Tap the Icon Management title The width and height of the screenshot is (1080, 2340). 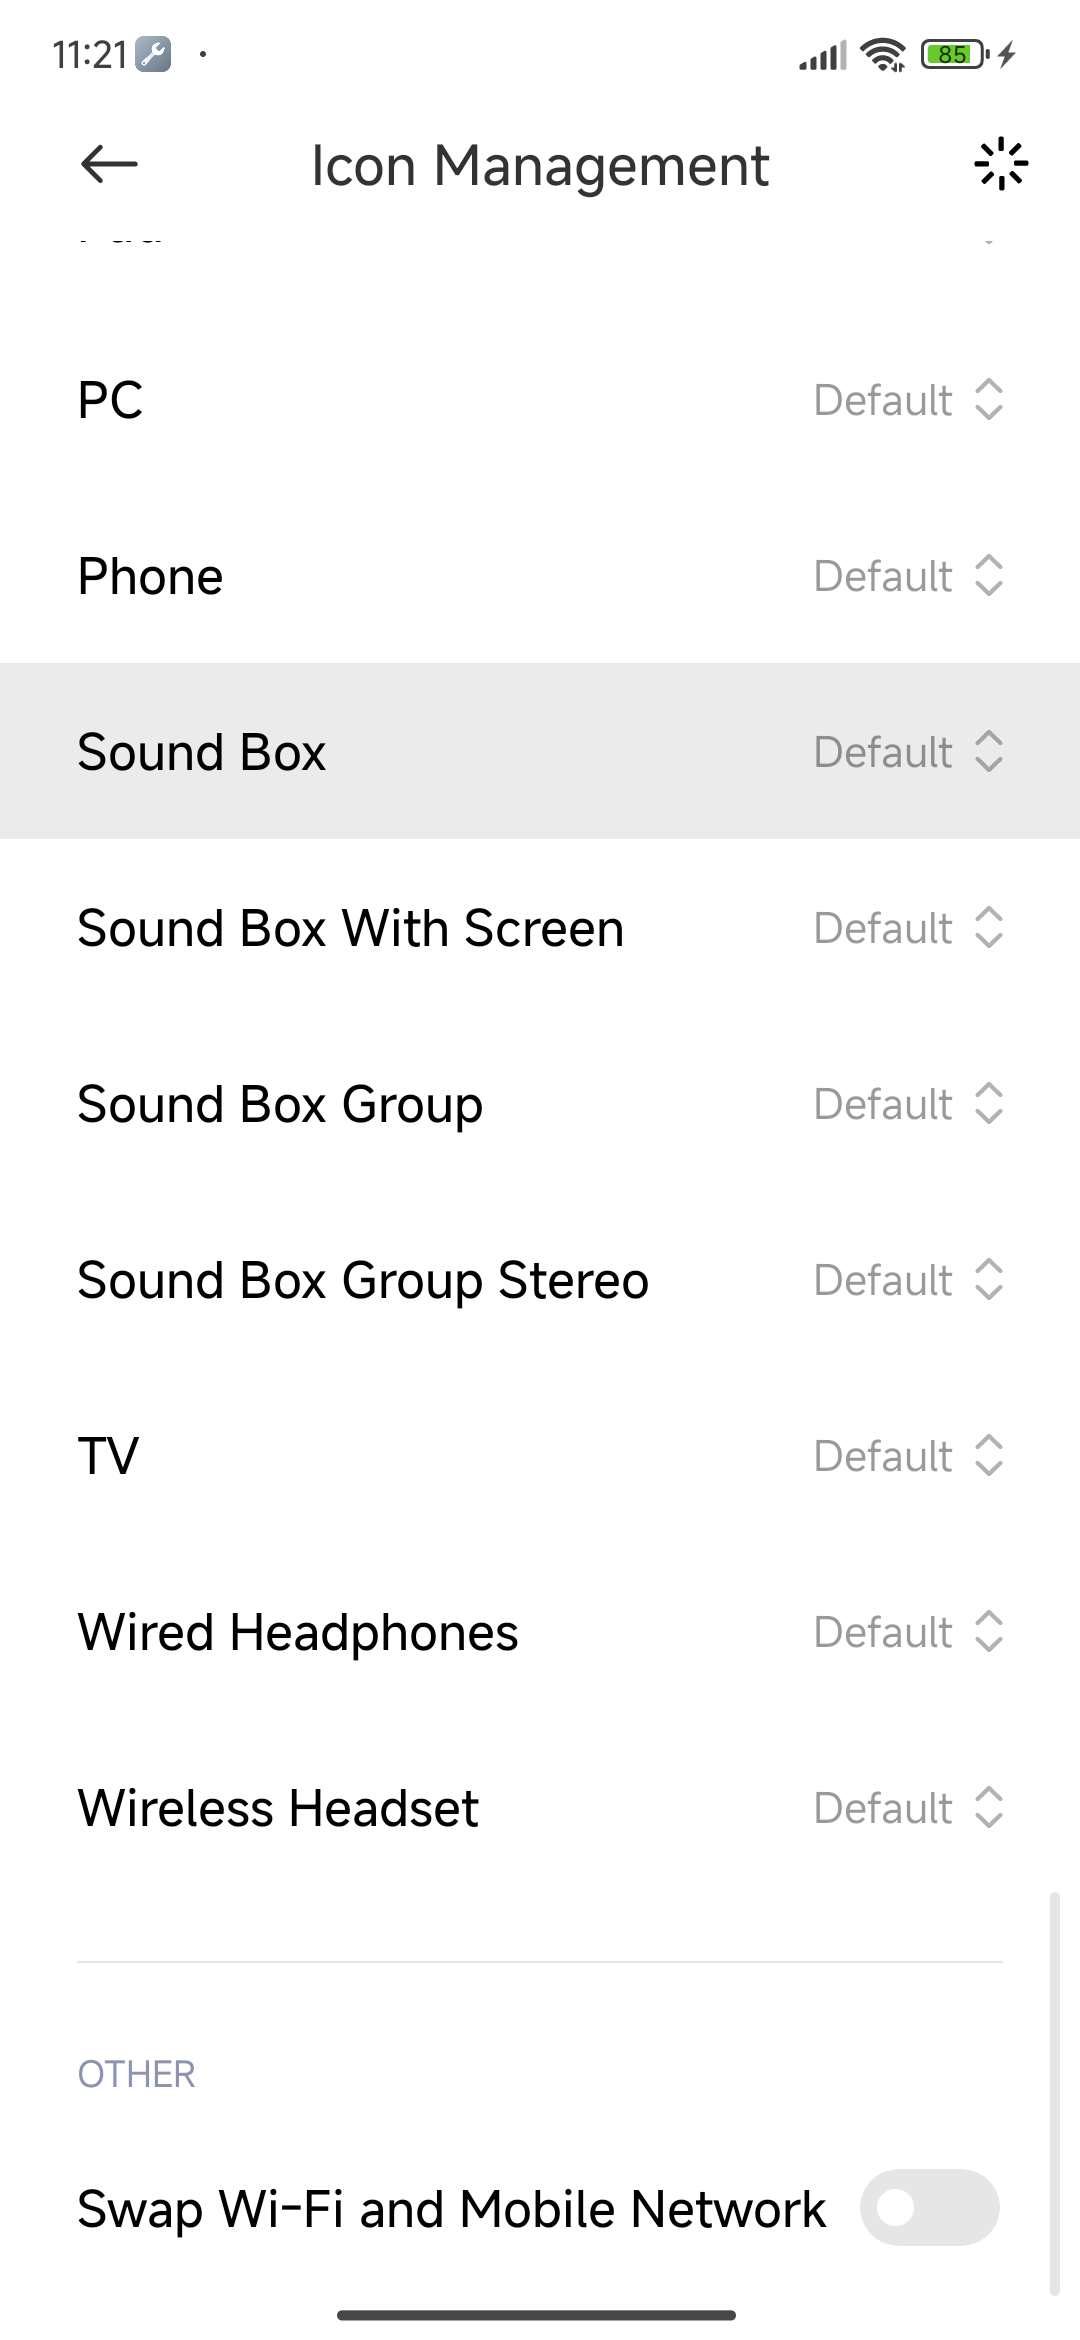click(x=540, y=165)
